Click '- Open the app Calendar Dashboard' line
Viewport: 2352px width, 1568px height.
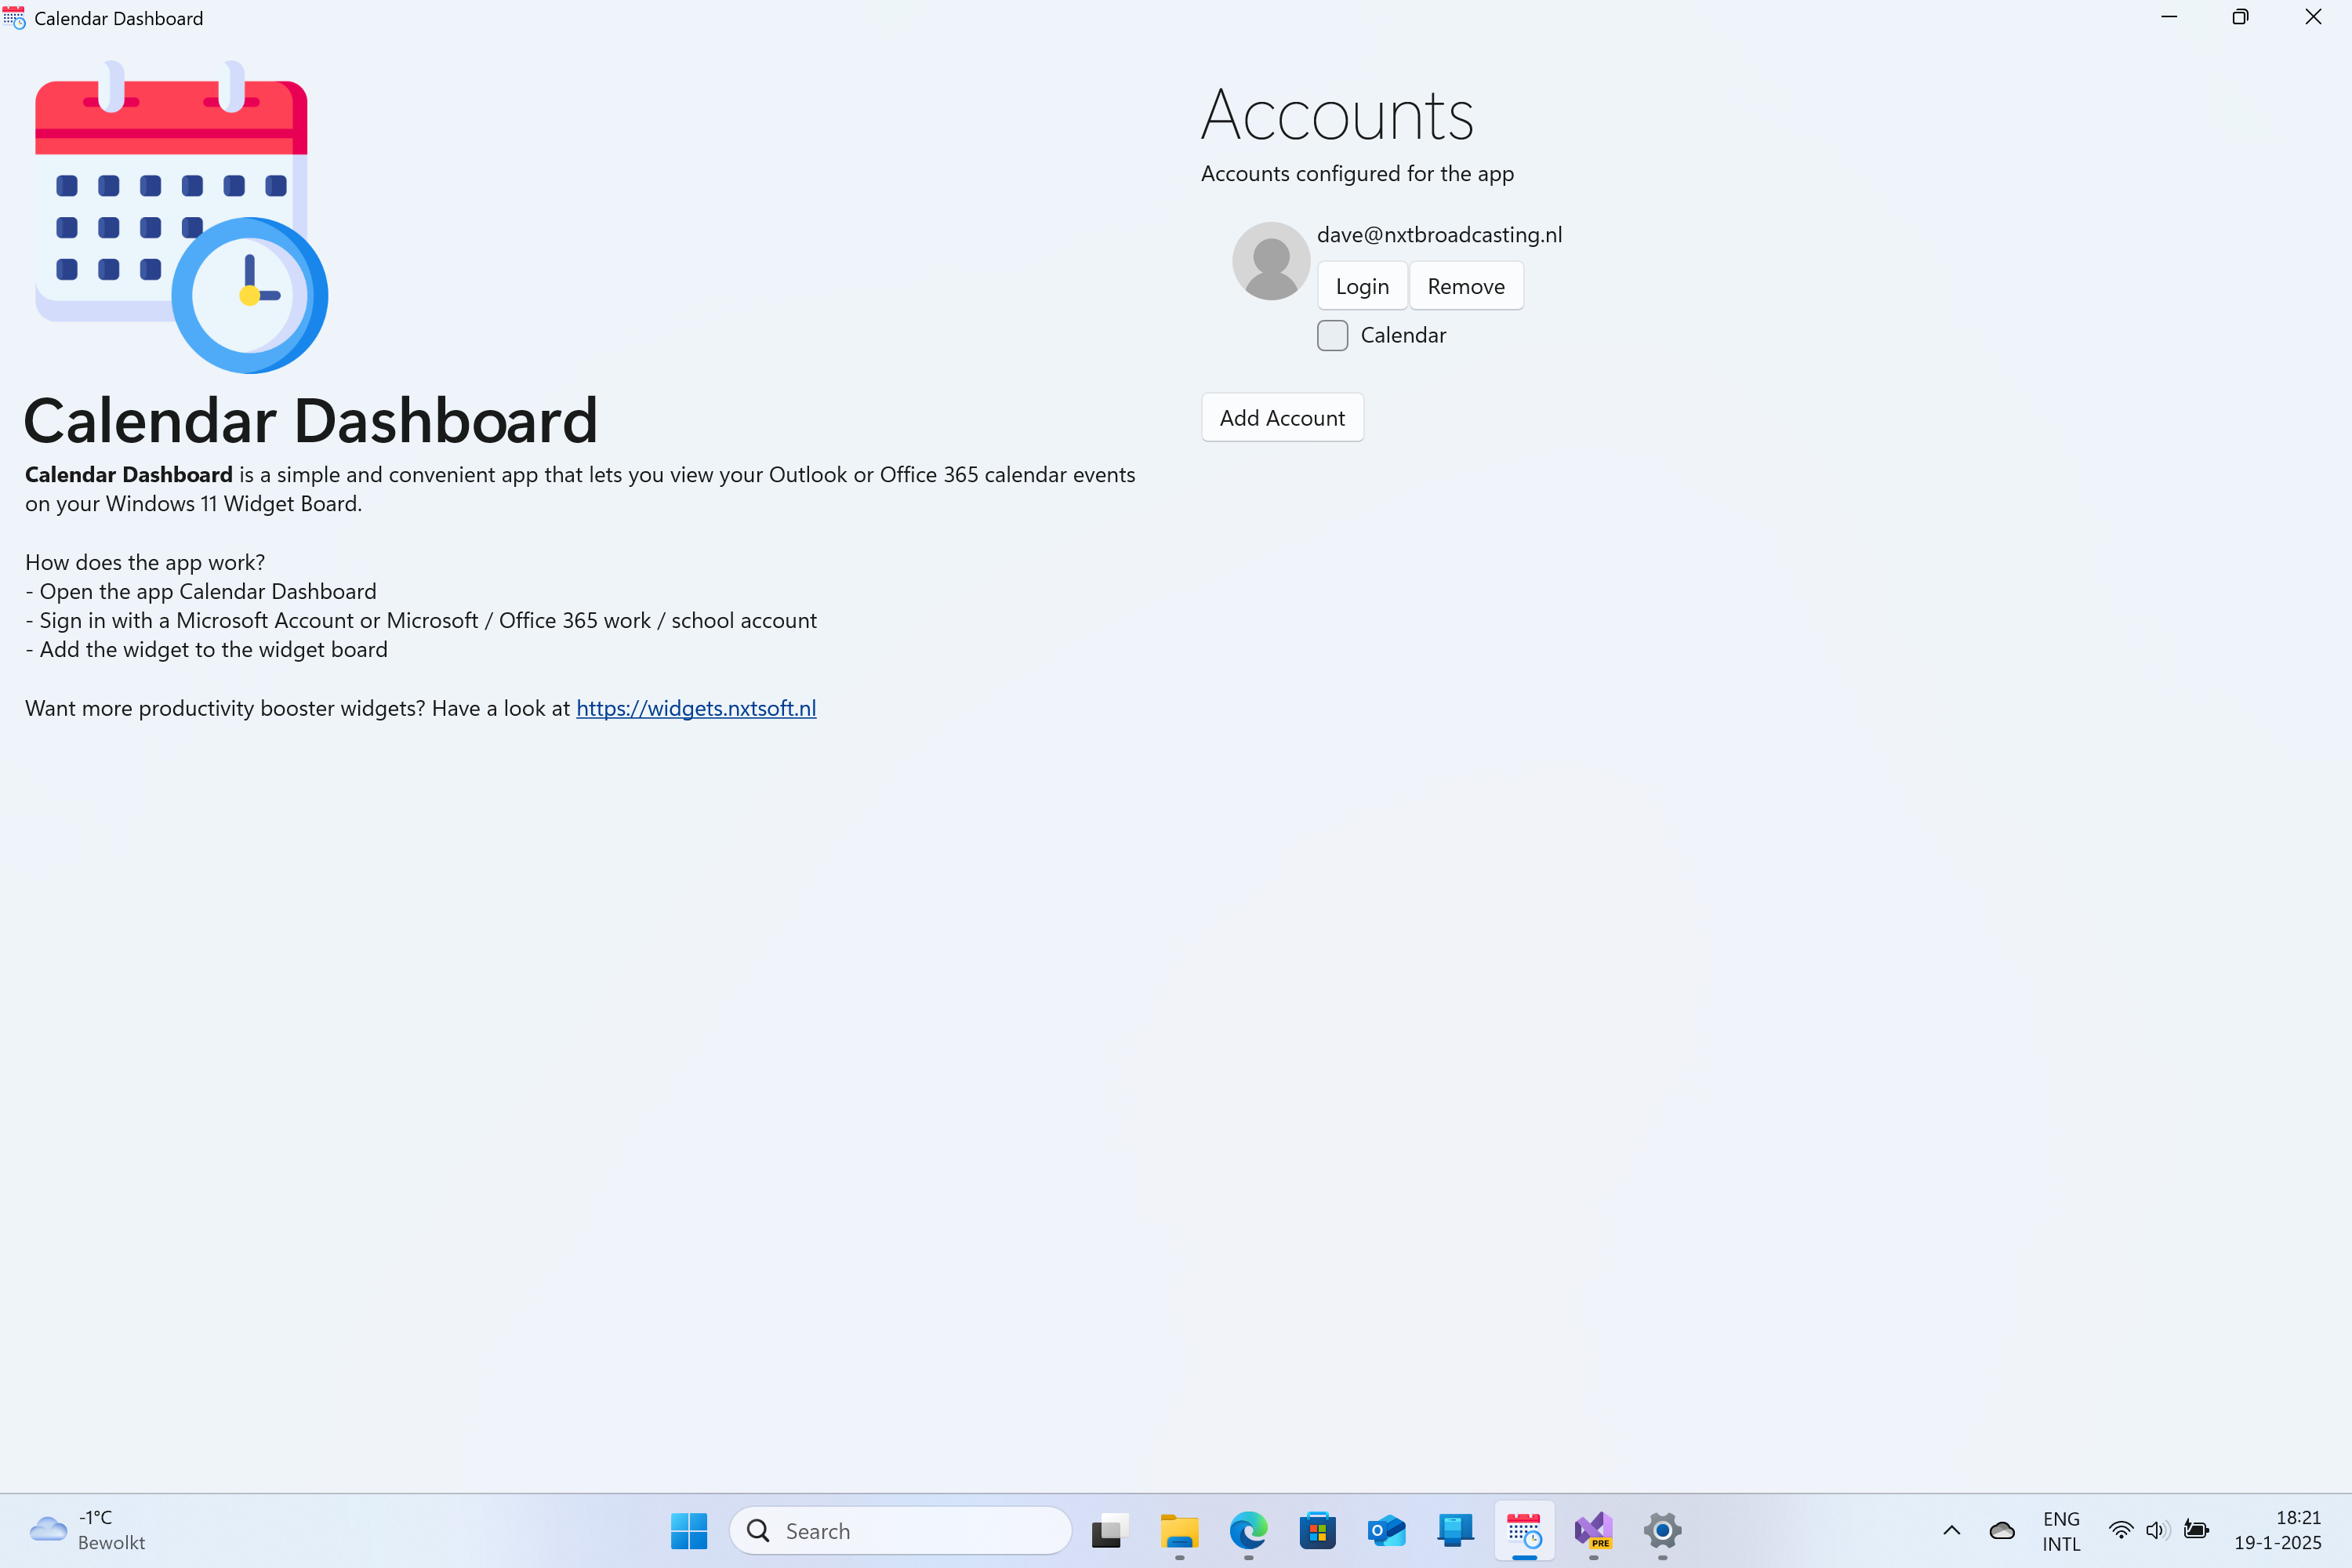click(x=201, y=592)
